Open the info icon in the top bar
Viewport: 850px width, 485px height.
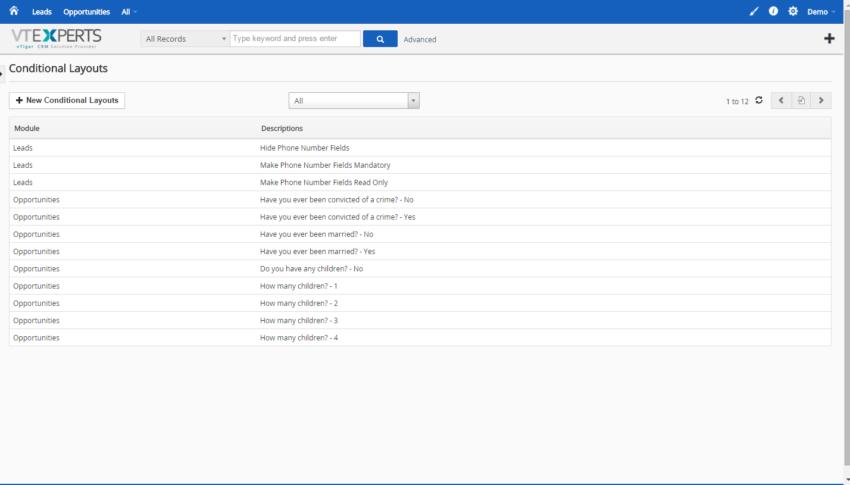click(774, 11)
